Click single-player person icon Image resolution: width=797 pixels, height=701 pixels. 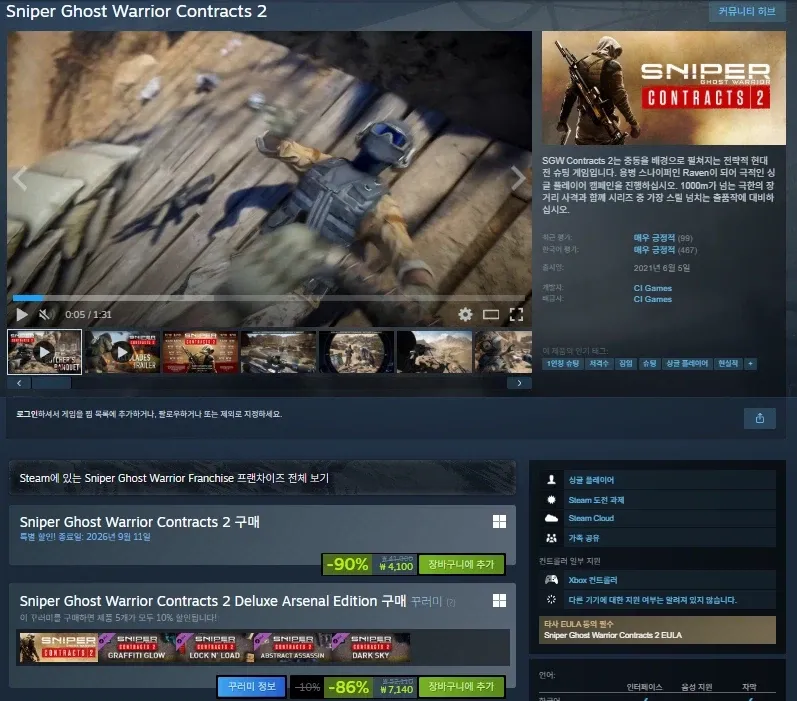[551, 479]
